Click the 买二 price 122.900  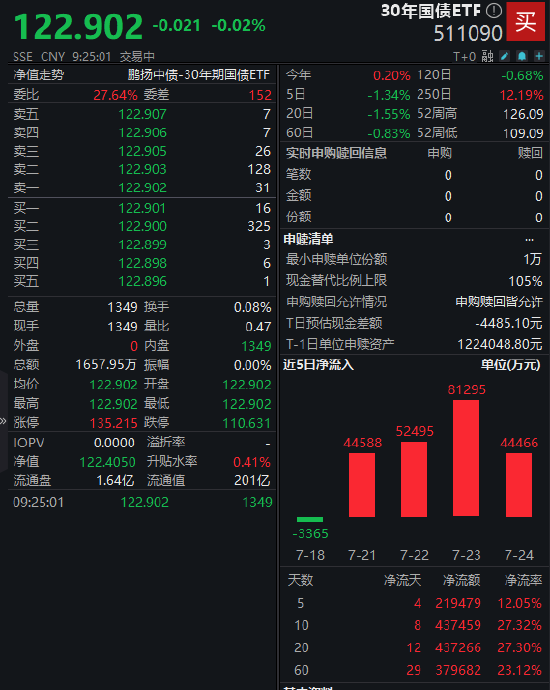143,226
